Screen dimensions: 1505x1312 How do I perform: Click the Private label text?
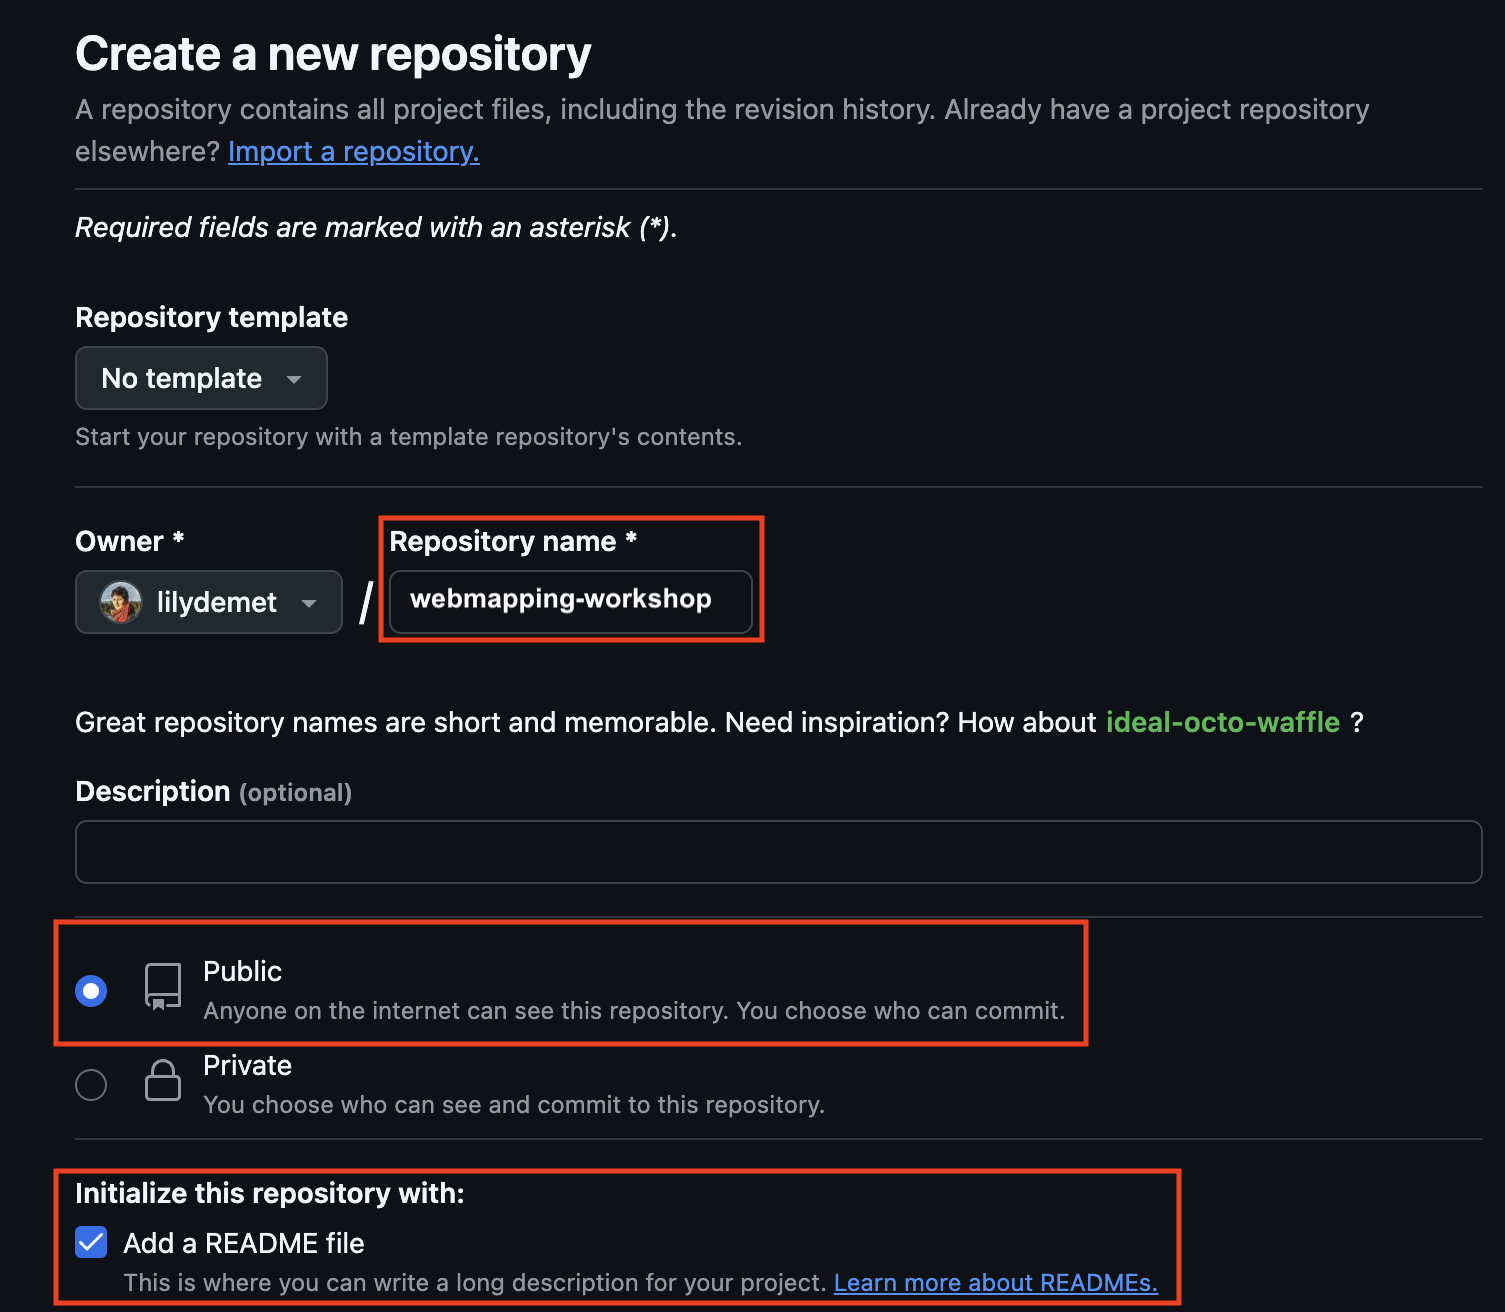(x=248, y=1065)
